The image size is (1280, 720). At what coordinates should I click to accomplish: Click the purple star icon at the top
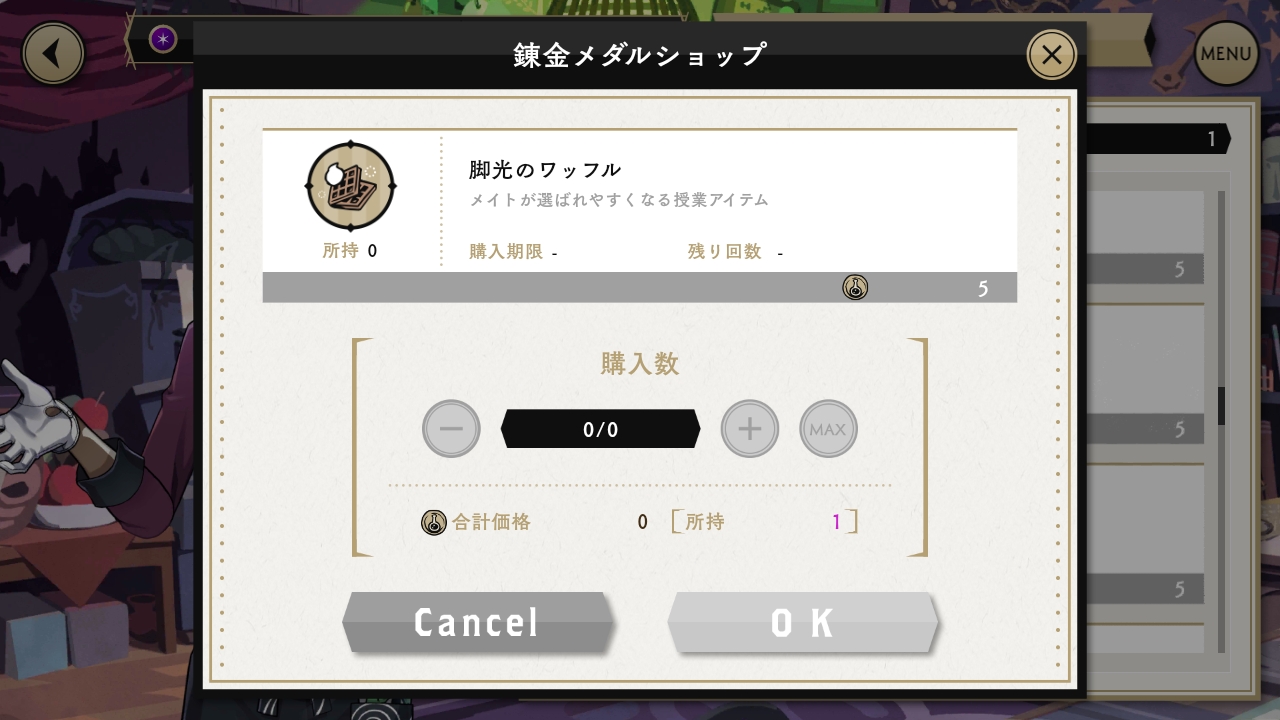162,40
